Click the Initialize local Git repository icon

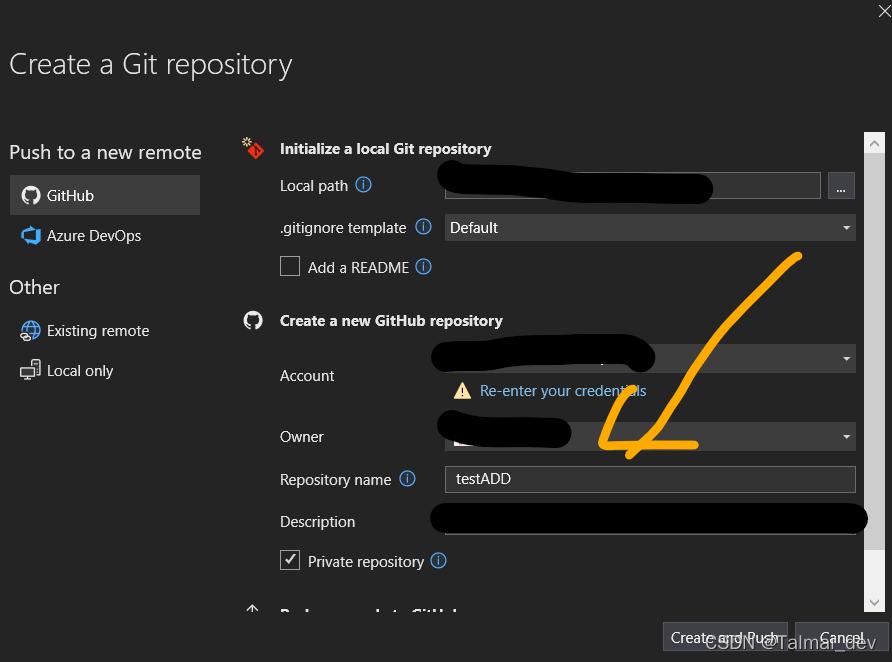tap(253, 148)
